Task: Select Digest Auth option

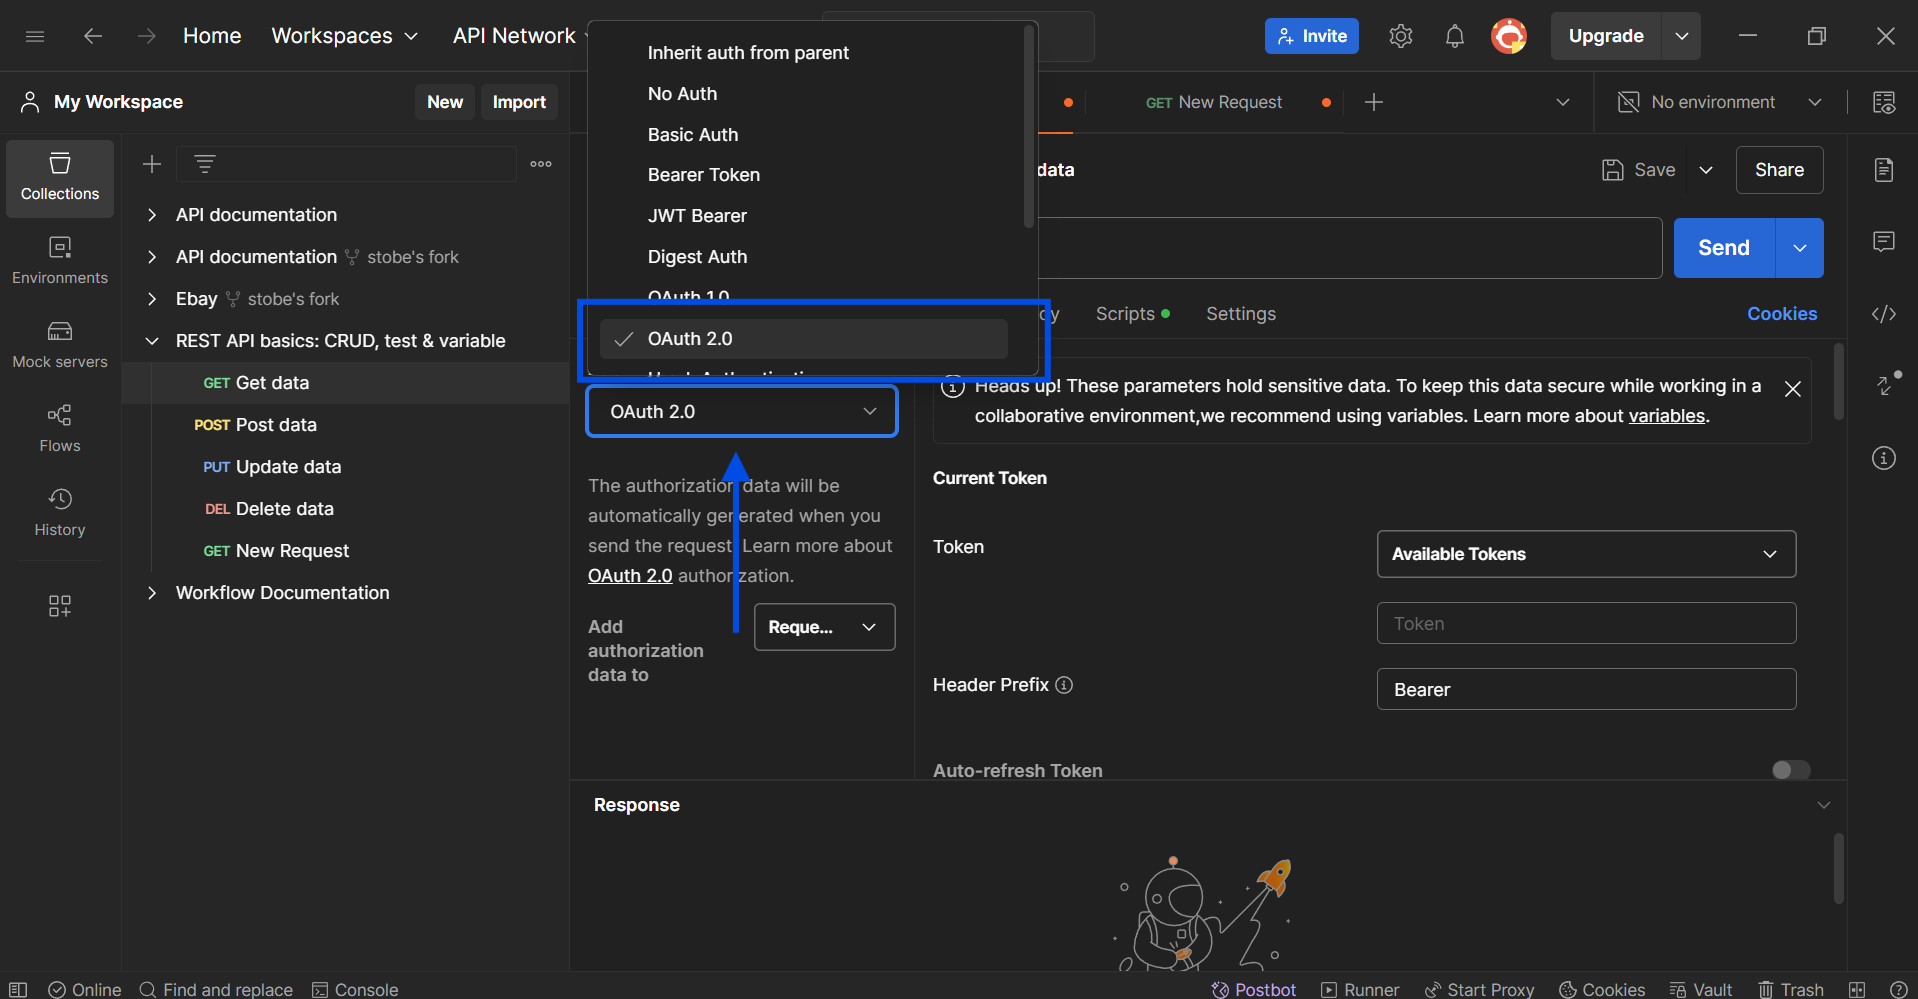Action: coord(697,257)
